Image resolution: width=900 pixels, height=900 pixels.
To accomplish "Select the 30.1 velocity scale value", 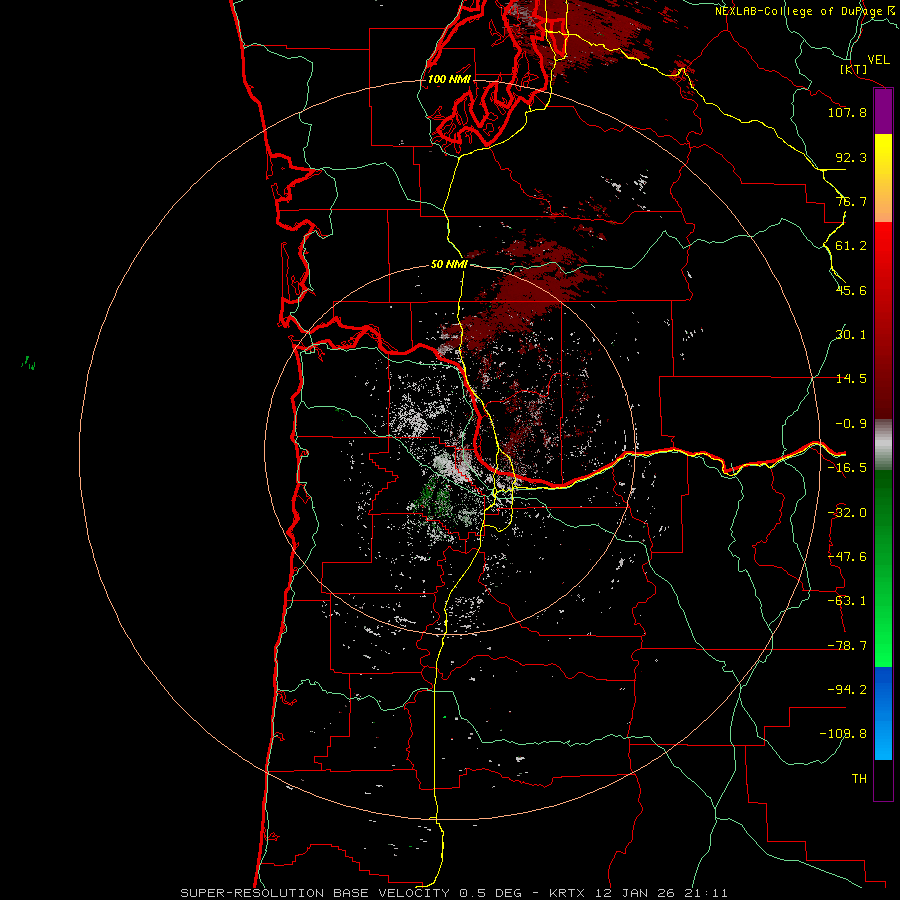I will (x=851, y=335).
